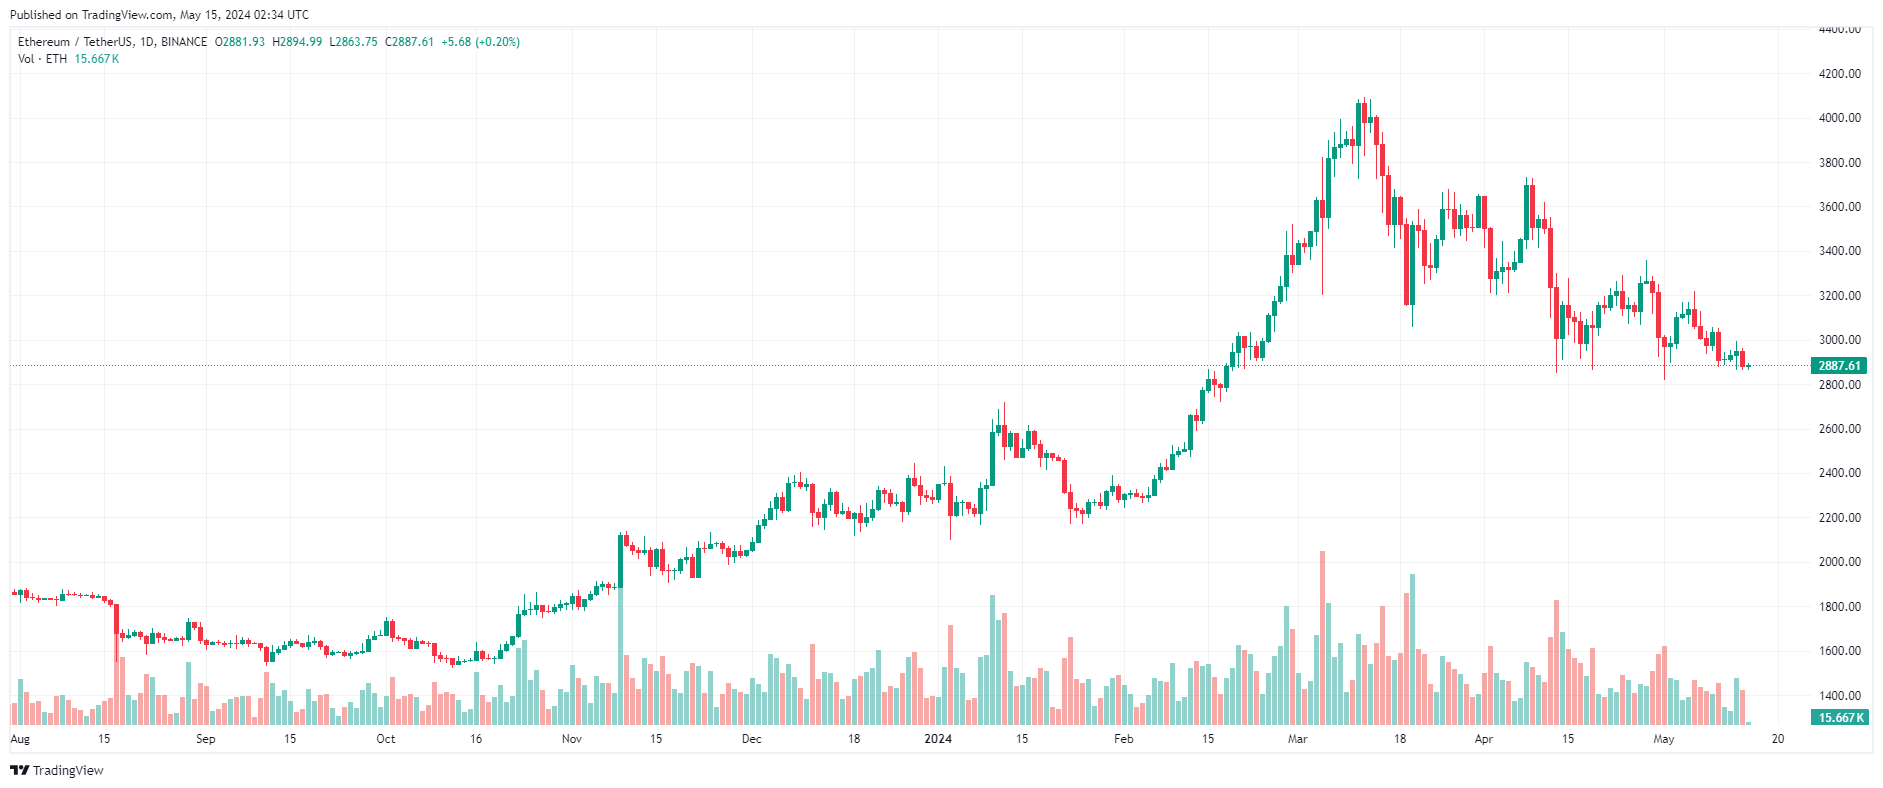This screenshot has width=1883, height=788.
Task: Select the 2000.00 price axis label
Action: [1839, 562]
